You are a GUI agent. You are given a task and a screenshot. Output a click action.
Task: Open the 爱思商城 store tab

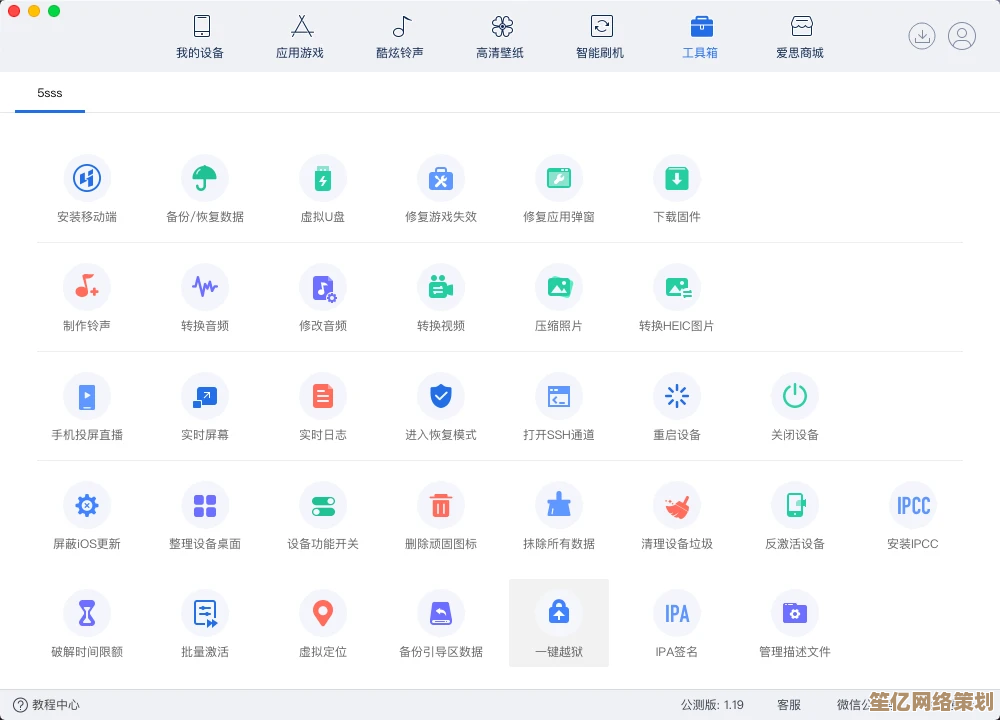pos(800,36)
